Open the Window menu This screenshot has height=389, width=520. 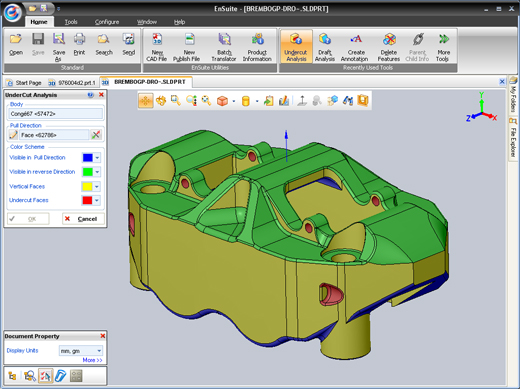(x=147, y=22)
